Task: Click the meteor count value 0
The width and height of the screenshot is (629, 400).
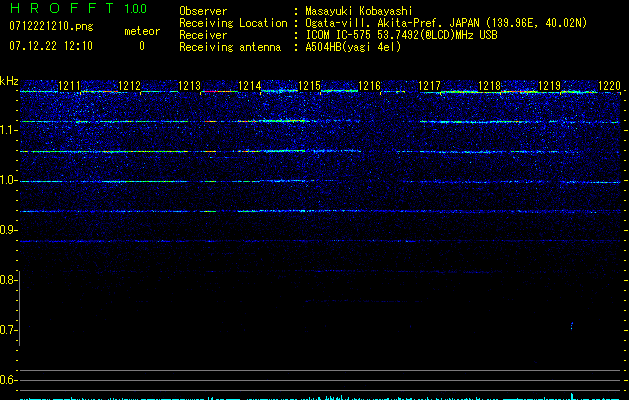Action: [142, 46]
